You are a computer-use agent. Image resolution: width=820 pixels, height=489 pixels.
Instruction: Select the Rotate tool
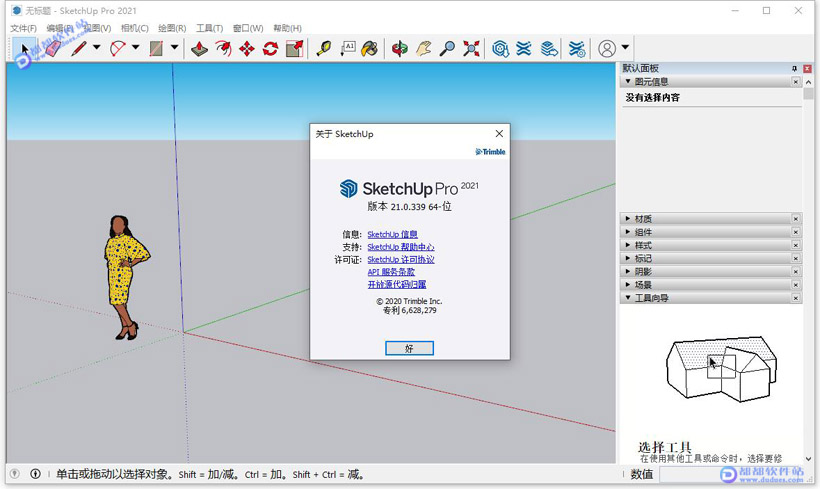pos(270,49)
